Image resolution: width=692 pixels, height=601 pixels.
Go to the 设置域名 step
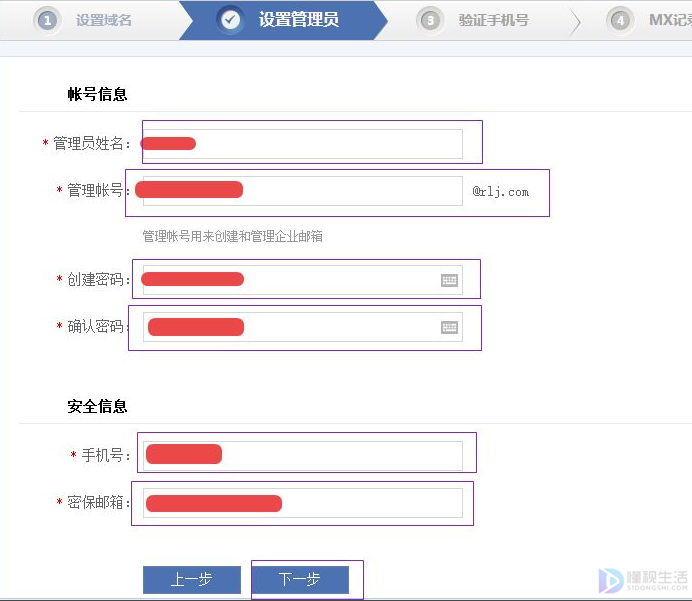[x=104, y=20]
